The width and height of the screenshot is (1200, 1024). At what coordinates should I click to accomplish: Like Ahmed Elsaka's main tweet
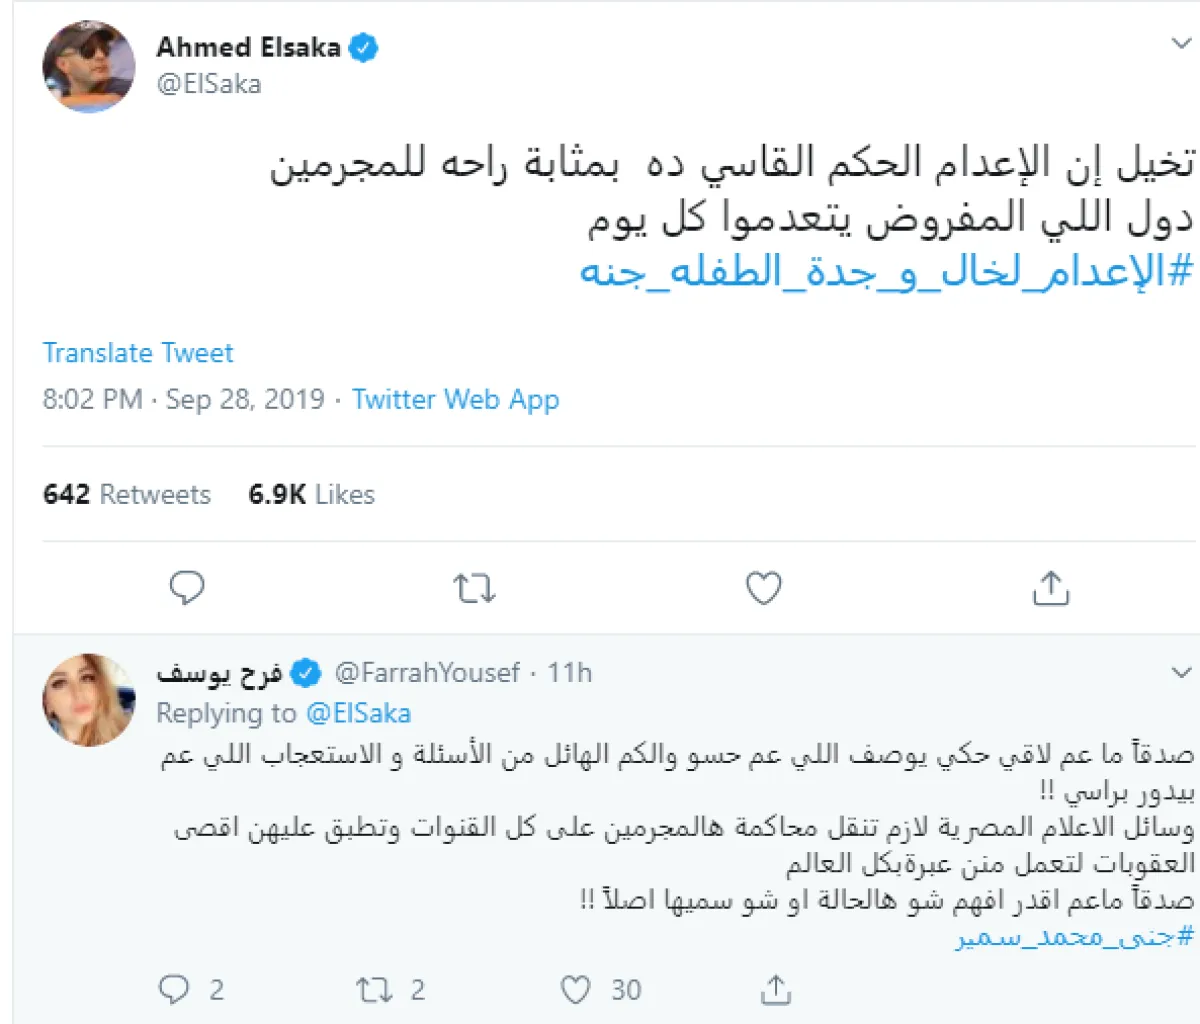tap(763, 588)
